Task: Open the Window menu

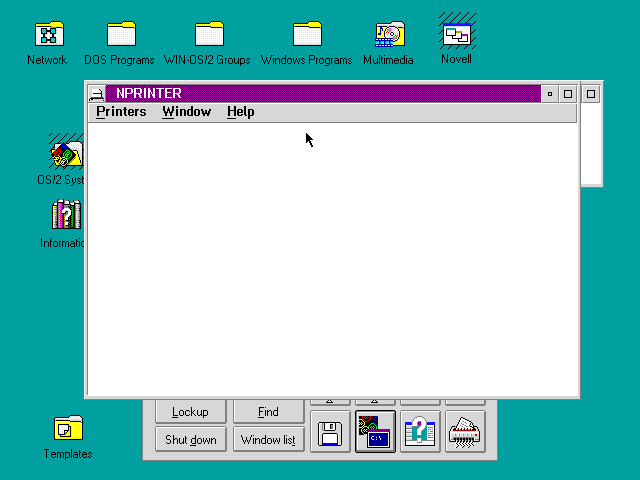Action: click(x=187, y=112)
